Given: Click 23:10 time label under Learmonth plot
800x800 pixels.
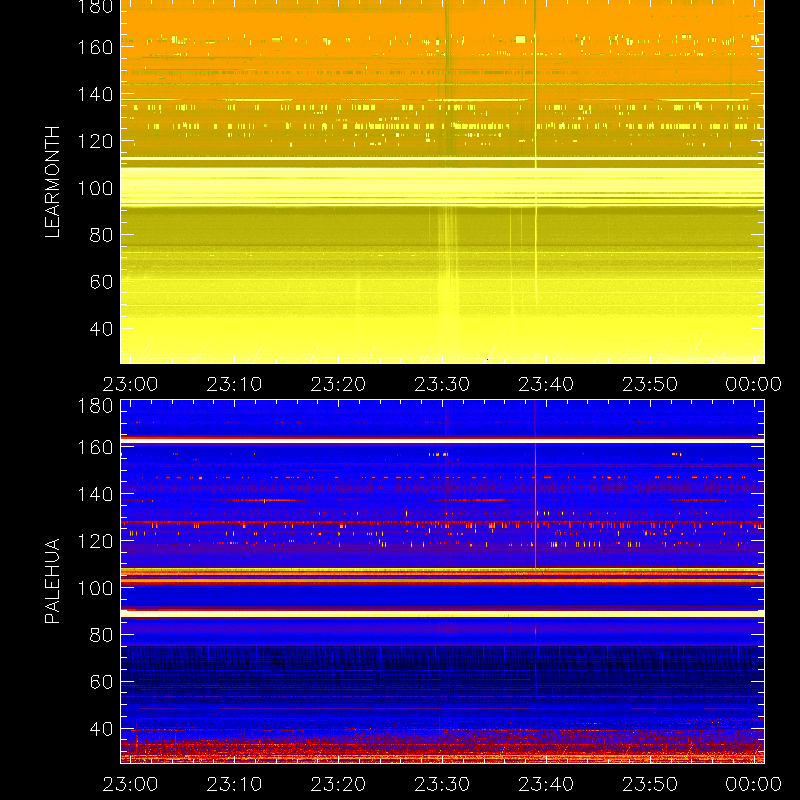Looking at the screenshot, I should 234,384.
